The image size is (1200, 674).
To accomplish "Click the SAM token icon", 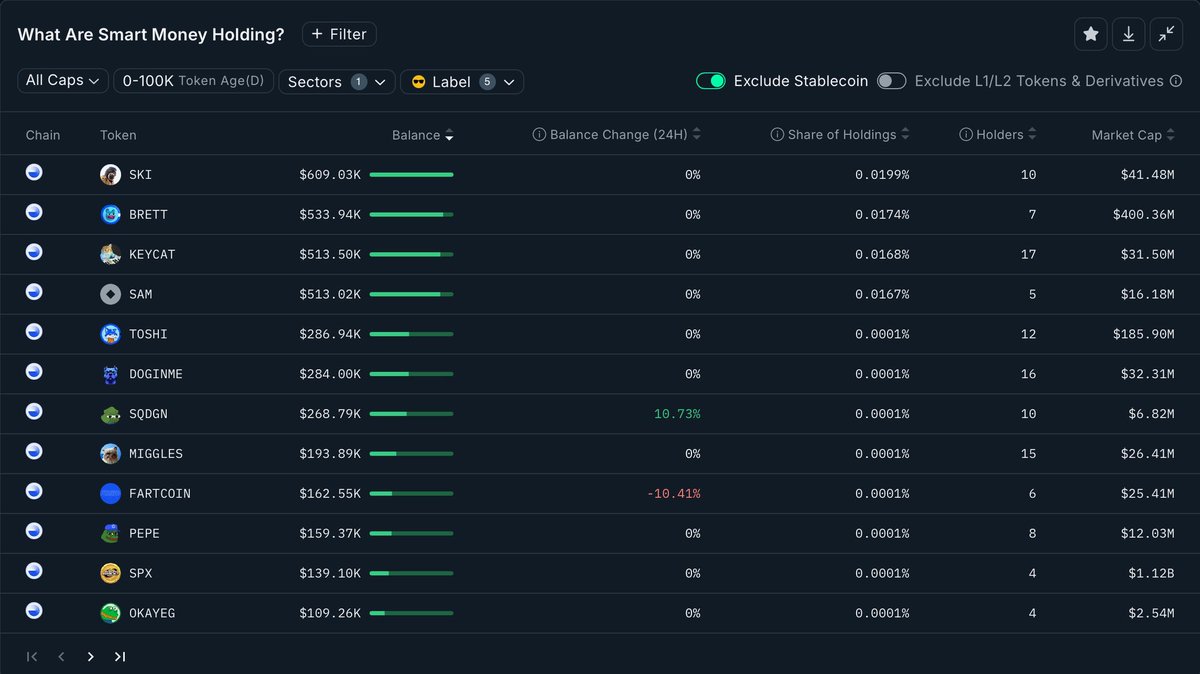I will (110, 295).
